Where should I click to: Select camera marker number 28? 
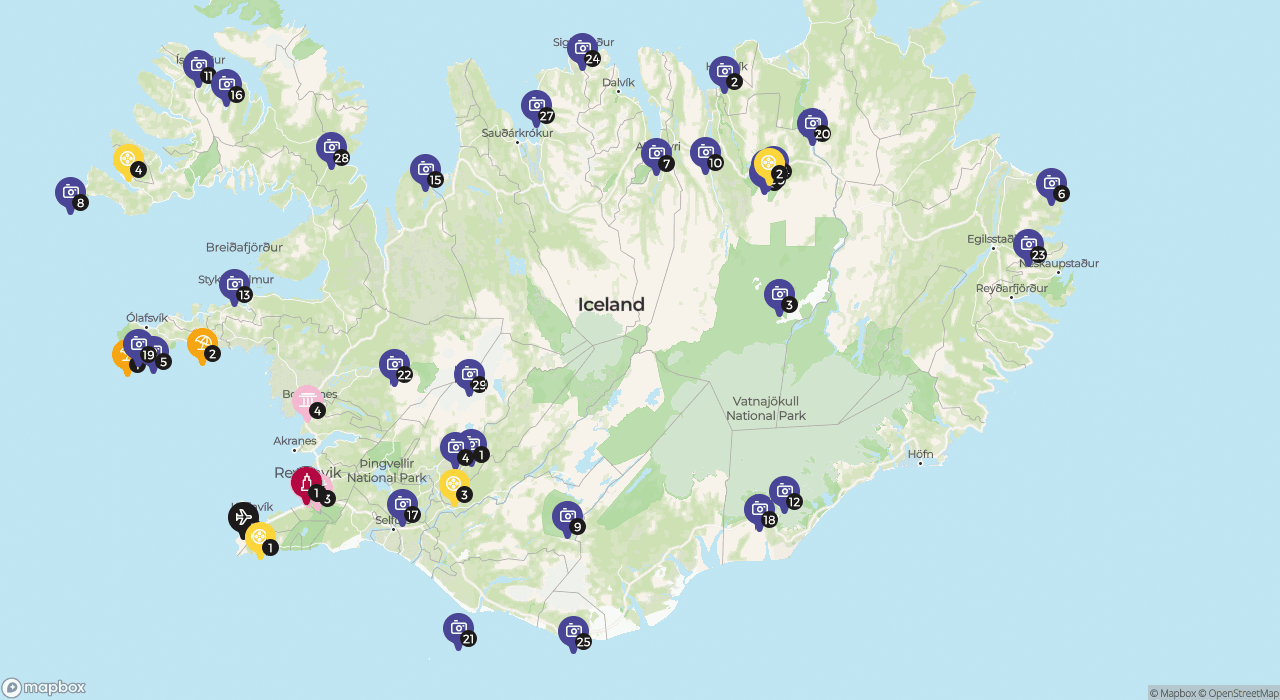click(x=331, y=148)
